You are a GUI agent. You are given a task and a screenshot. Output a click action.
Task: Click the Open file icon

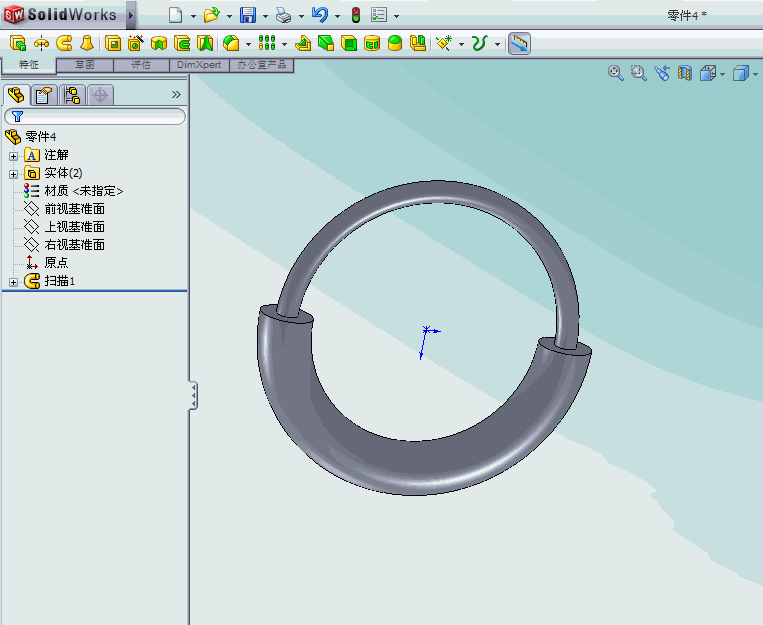pyautogui.click(x=212, y=15)
